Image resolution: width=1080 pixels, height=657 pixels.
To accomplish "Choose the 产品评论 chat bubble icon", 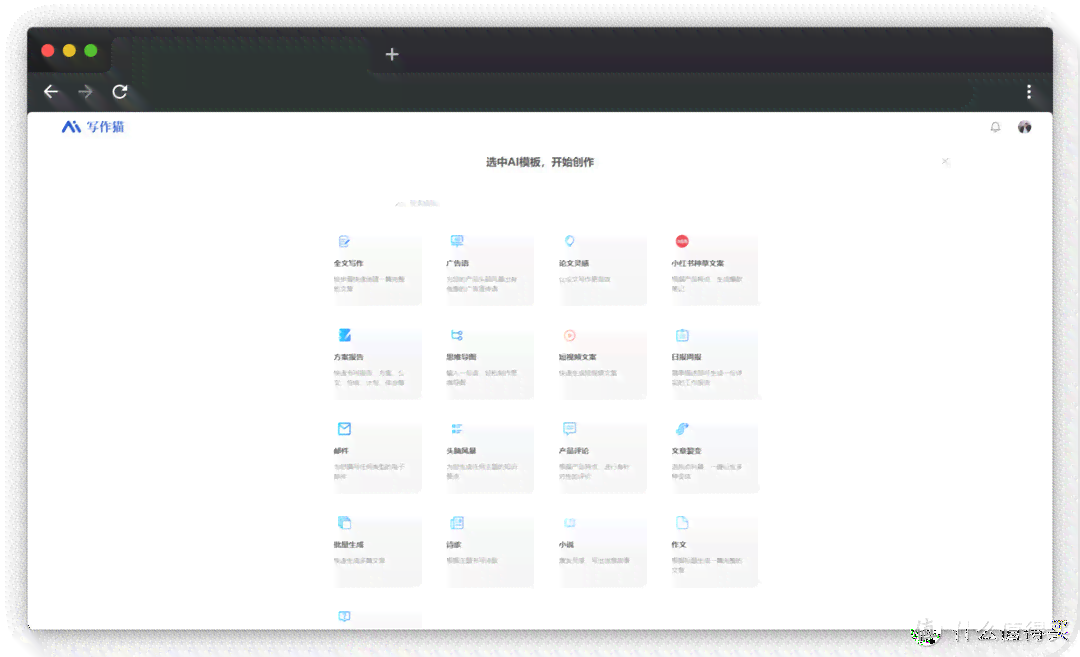I will tap(570, 428).
